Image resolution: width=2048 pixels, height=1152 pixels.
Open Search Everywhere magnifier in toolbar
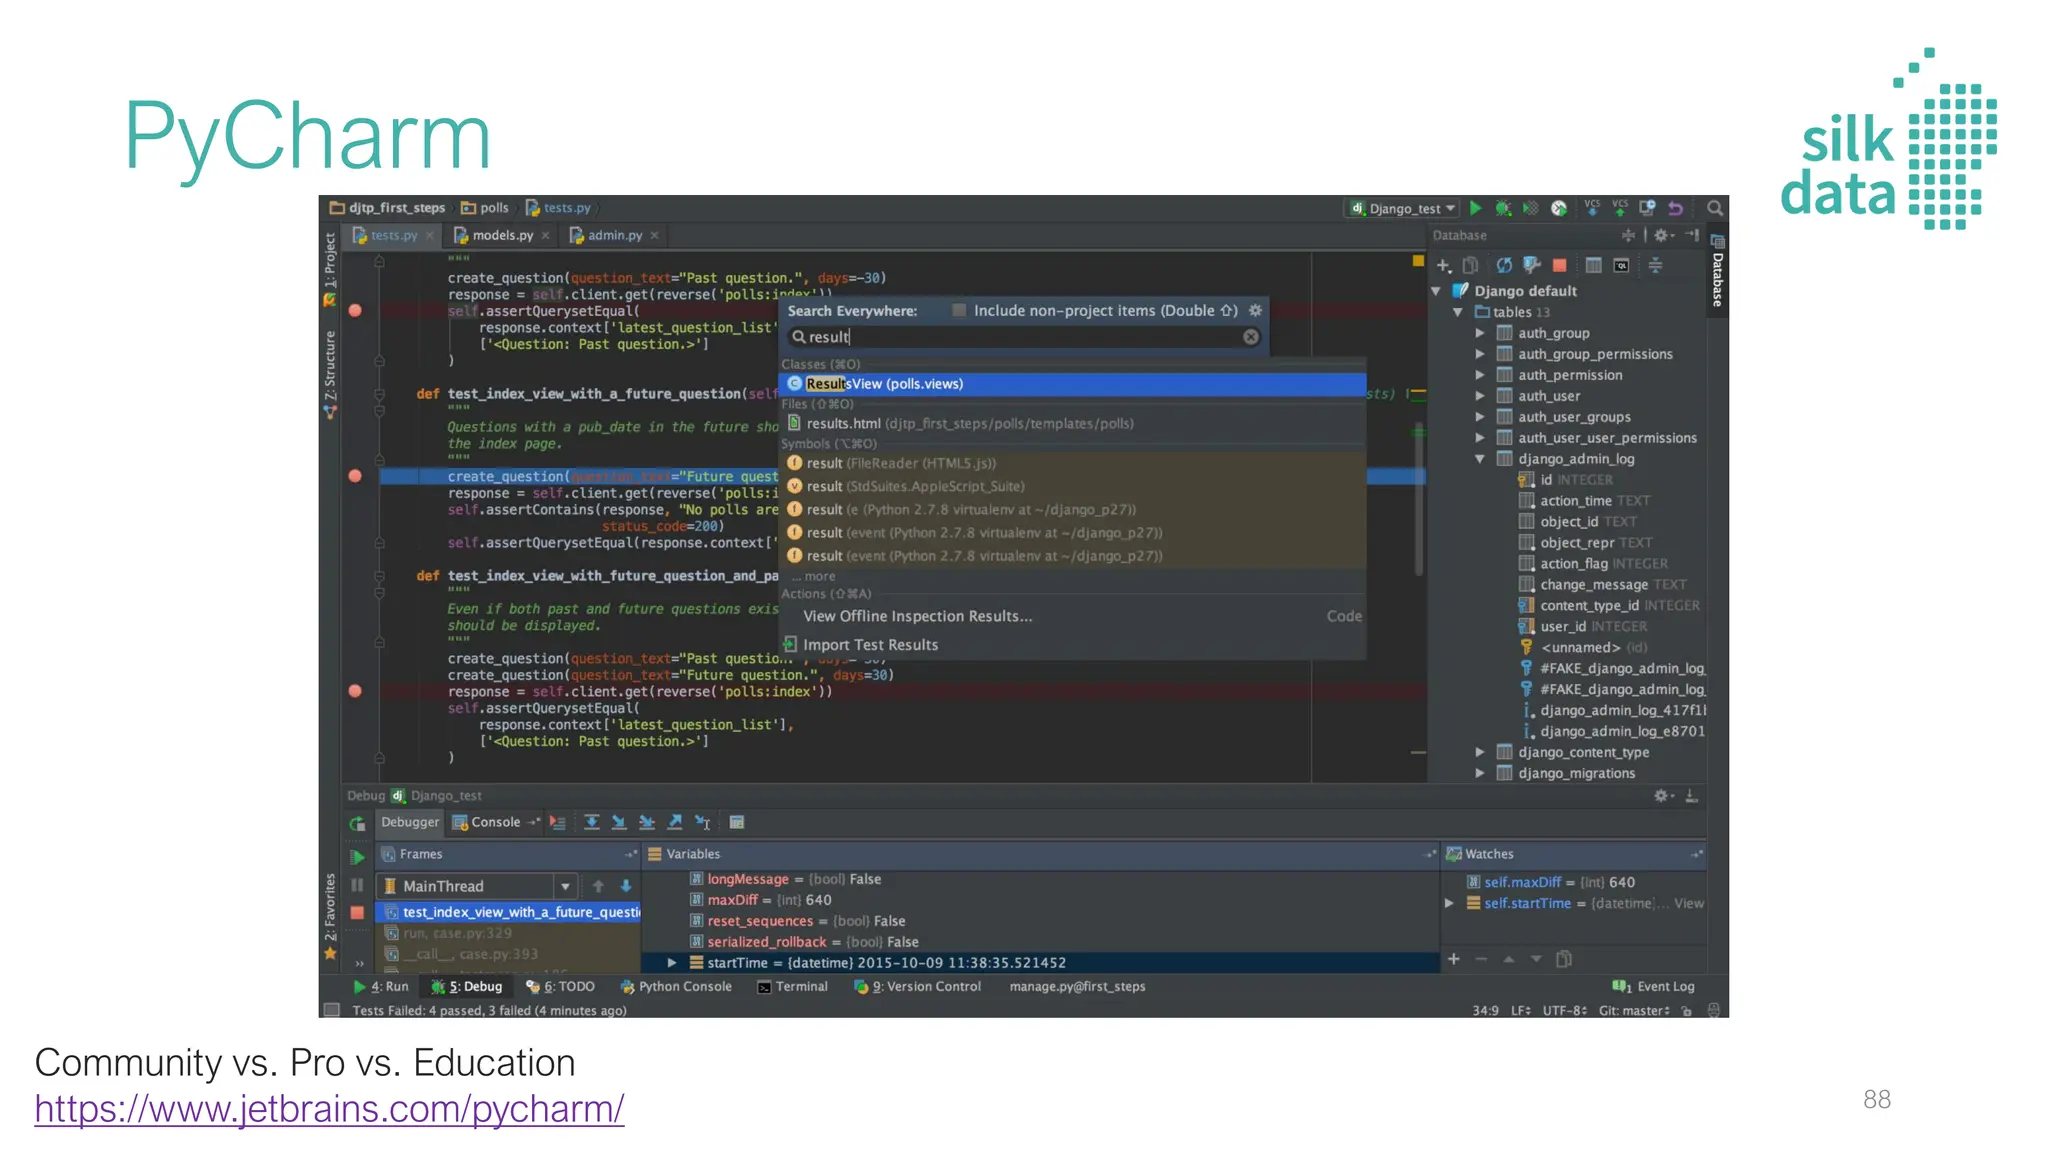coord(1714,208)
